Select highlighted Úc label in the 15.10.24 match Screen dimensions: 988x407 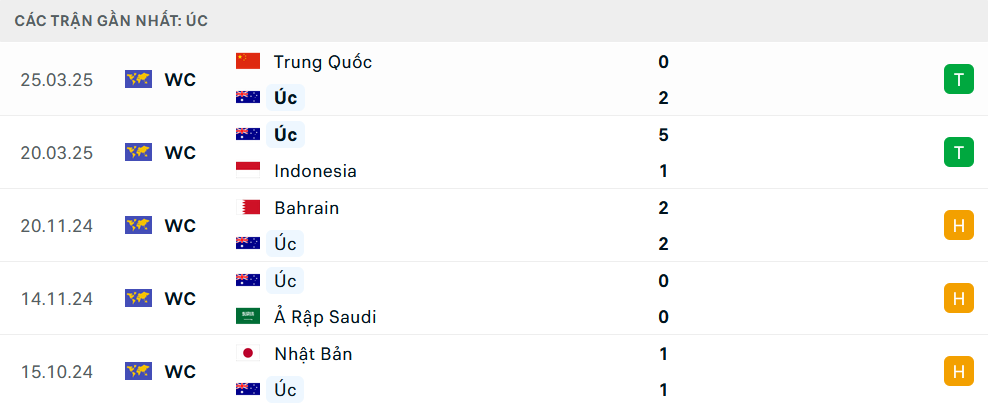coord(285,390)
